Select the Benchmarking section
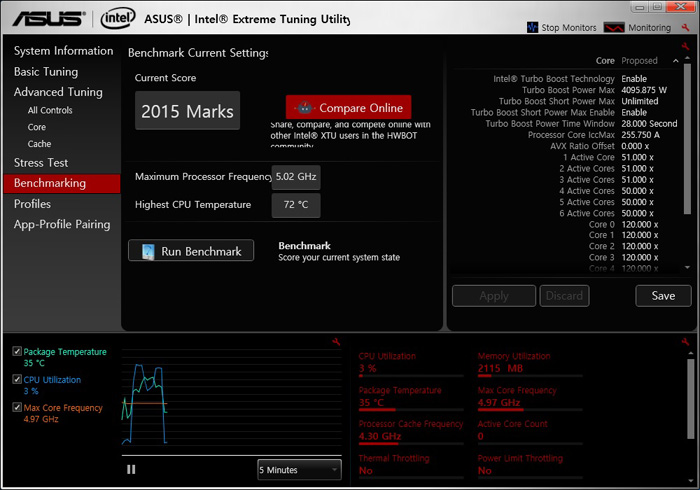Viewport: 700px width, 490px height. 62,183
